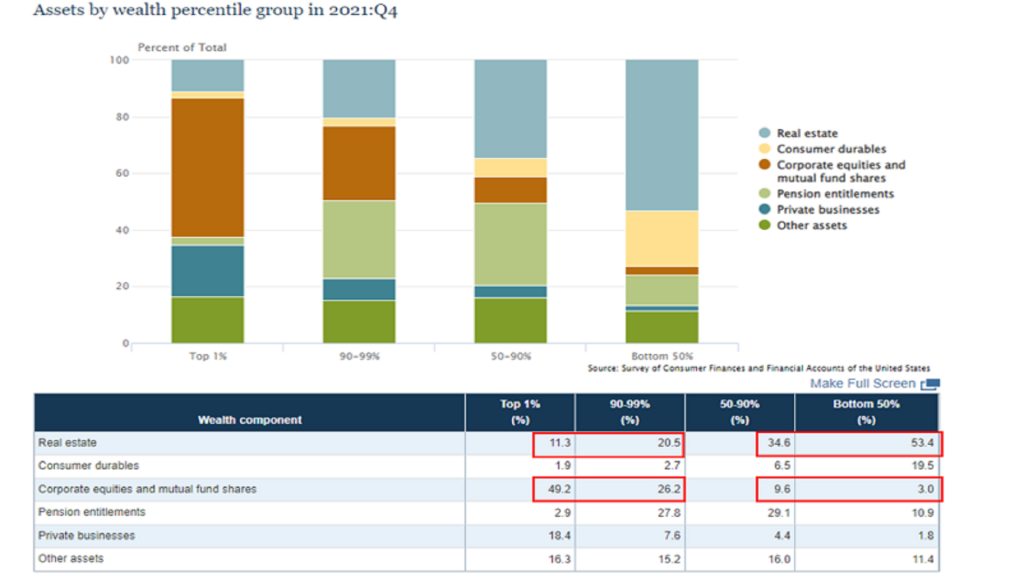
Task: Click the 53.4 value cell in the table
Action: [x=919, y=442]
